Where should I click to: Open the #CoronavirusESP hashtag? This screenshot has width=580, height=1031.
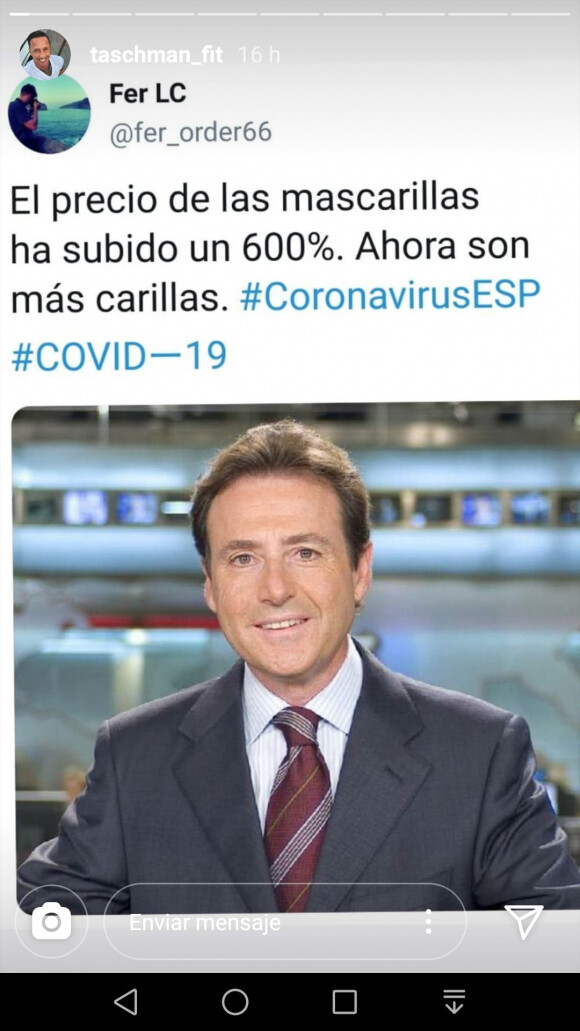point(390,297)
